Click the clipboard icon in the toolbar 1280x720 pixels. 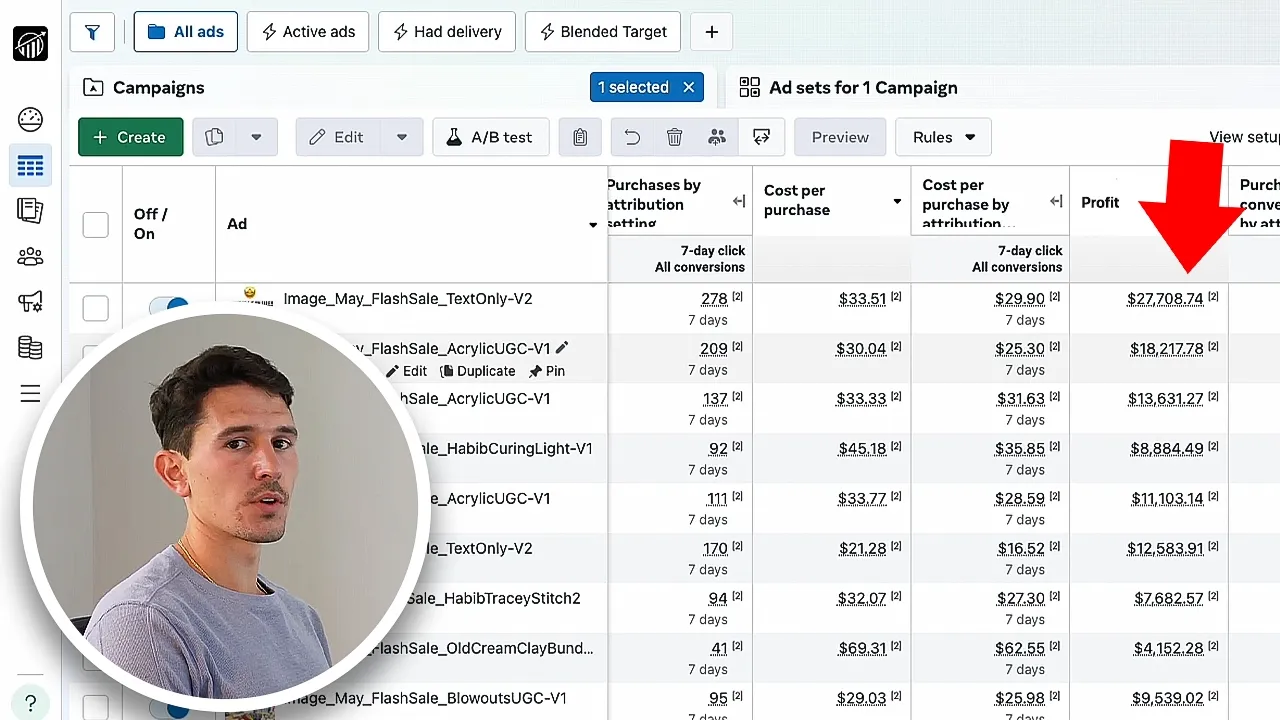click(x=580, y=137)
